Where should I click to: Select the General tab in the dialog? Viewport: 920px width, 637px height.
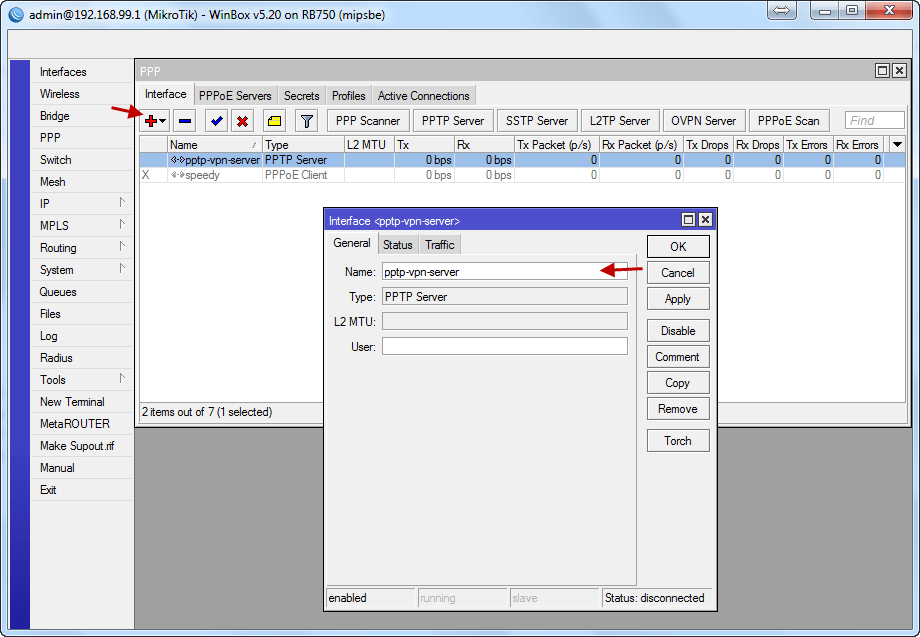pos(351,243)
